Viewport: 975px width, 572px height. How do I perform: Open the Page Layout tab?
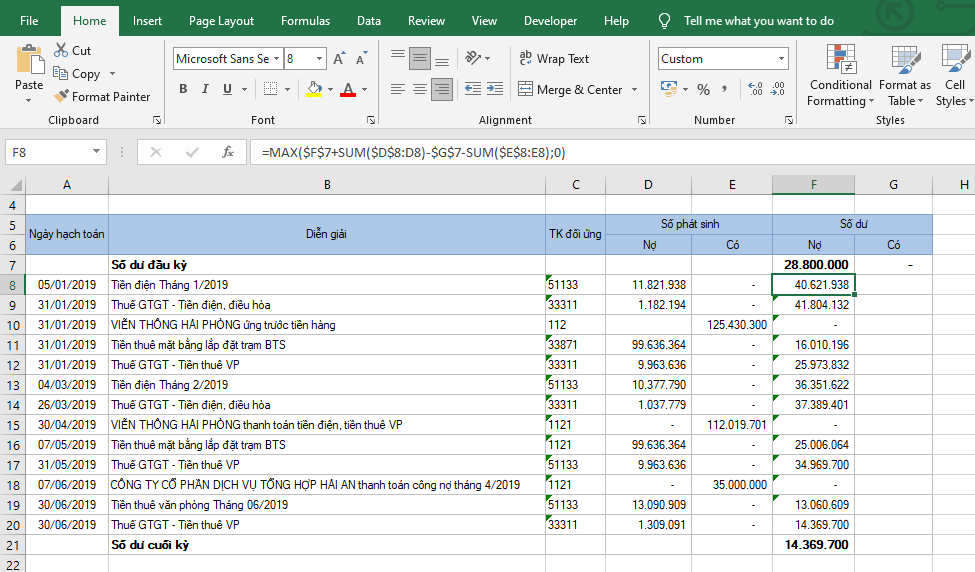click(221, 21)
